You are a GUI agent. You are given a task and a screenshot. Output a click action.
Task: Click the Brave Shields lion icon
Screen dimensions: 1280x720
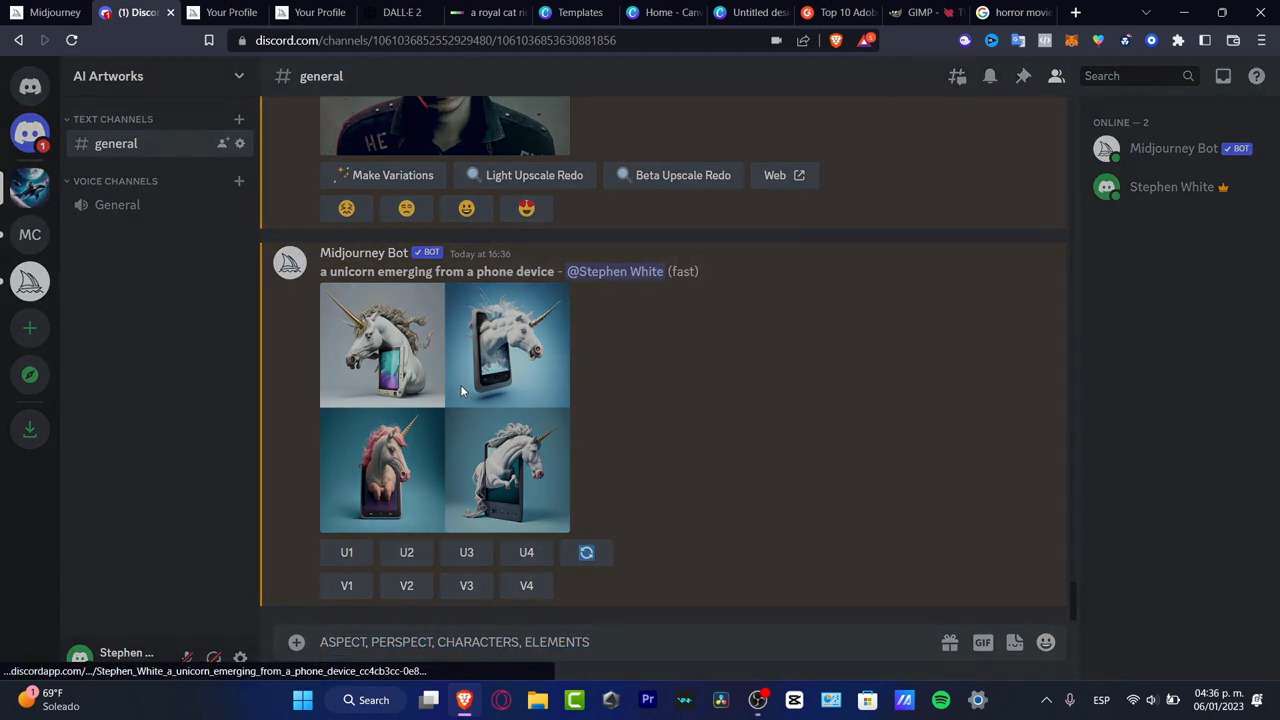(x=836, y=40)
